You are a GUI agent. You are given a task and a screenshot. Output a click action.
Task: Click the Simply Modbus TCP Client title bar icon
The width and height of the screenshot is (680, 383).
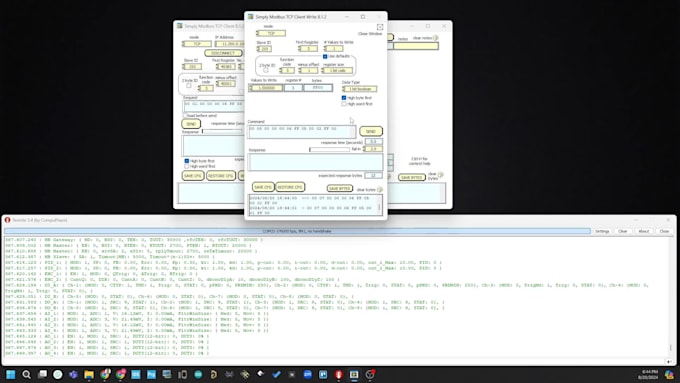(x=180, y=26)
